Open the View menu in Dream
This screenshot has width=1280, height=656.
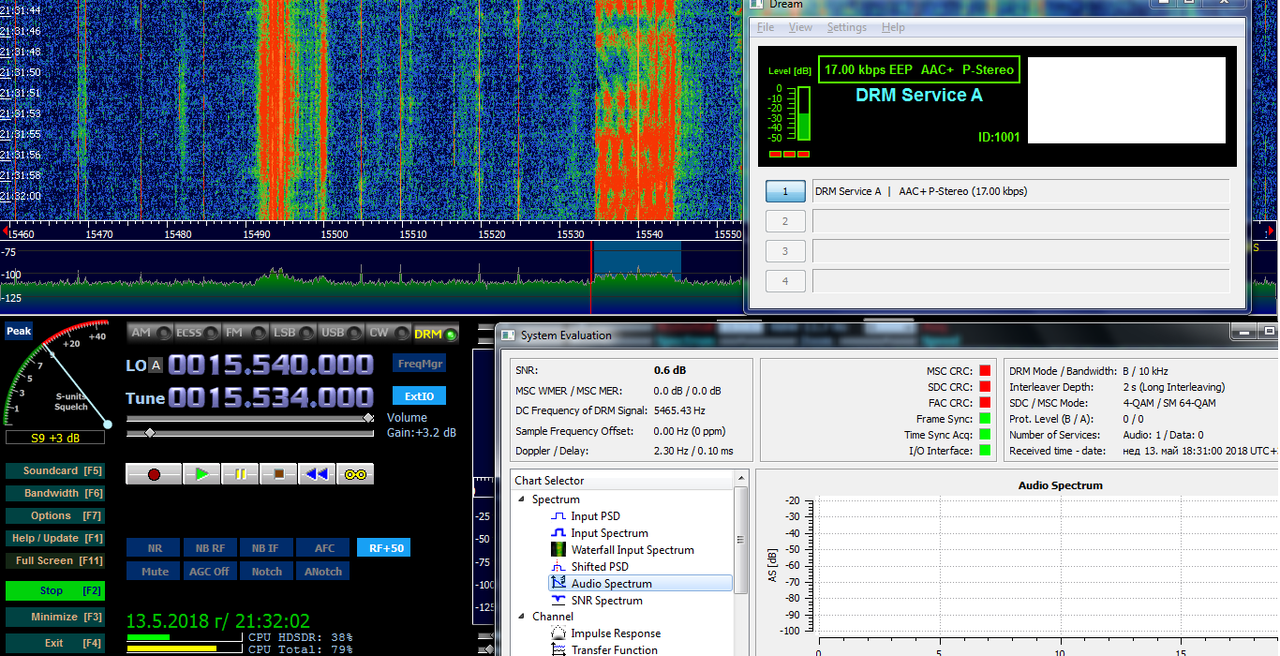tap(801, 28)
